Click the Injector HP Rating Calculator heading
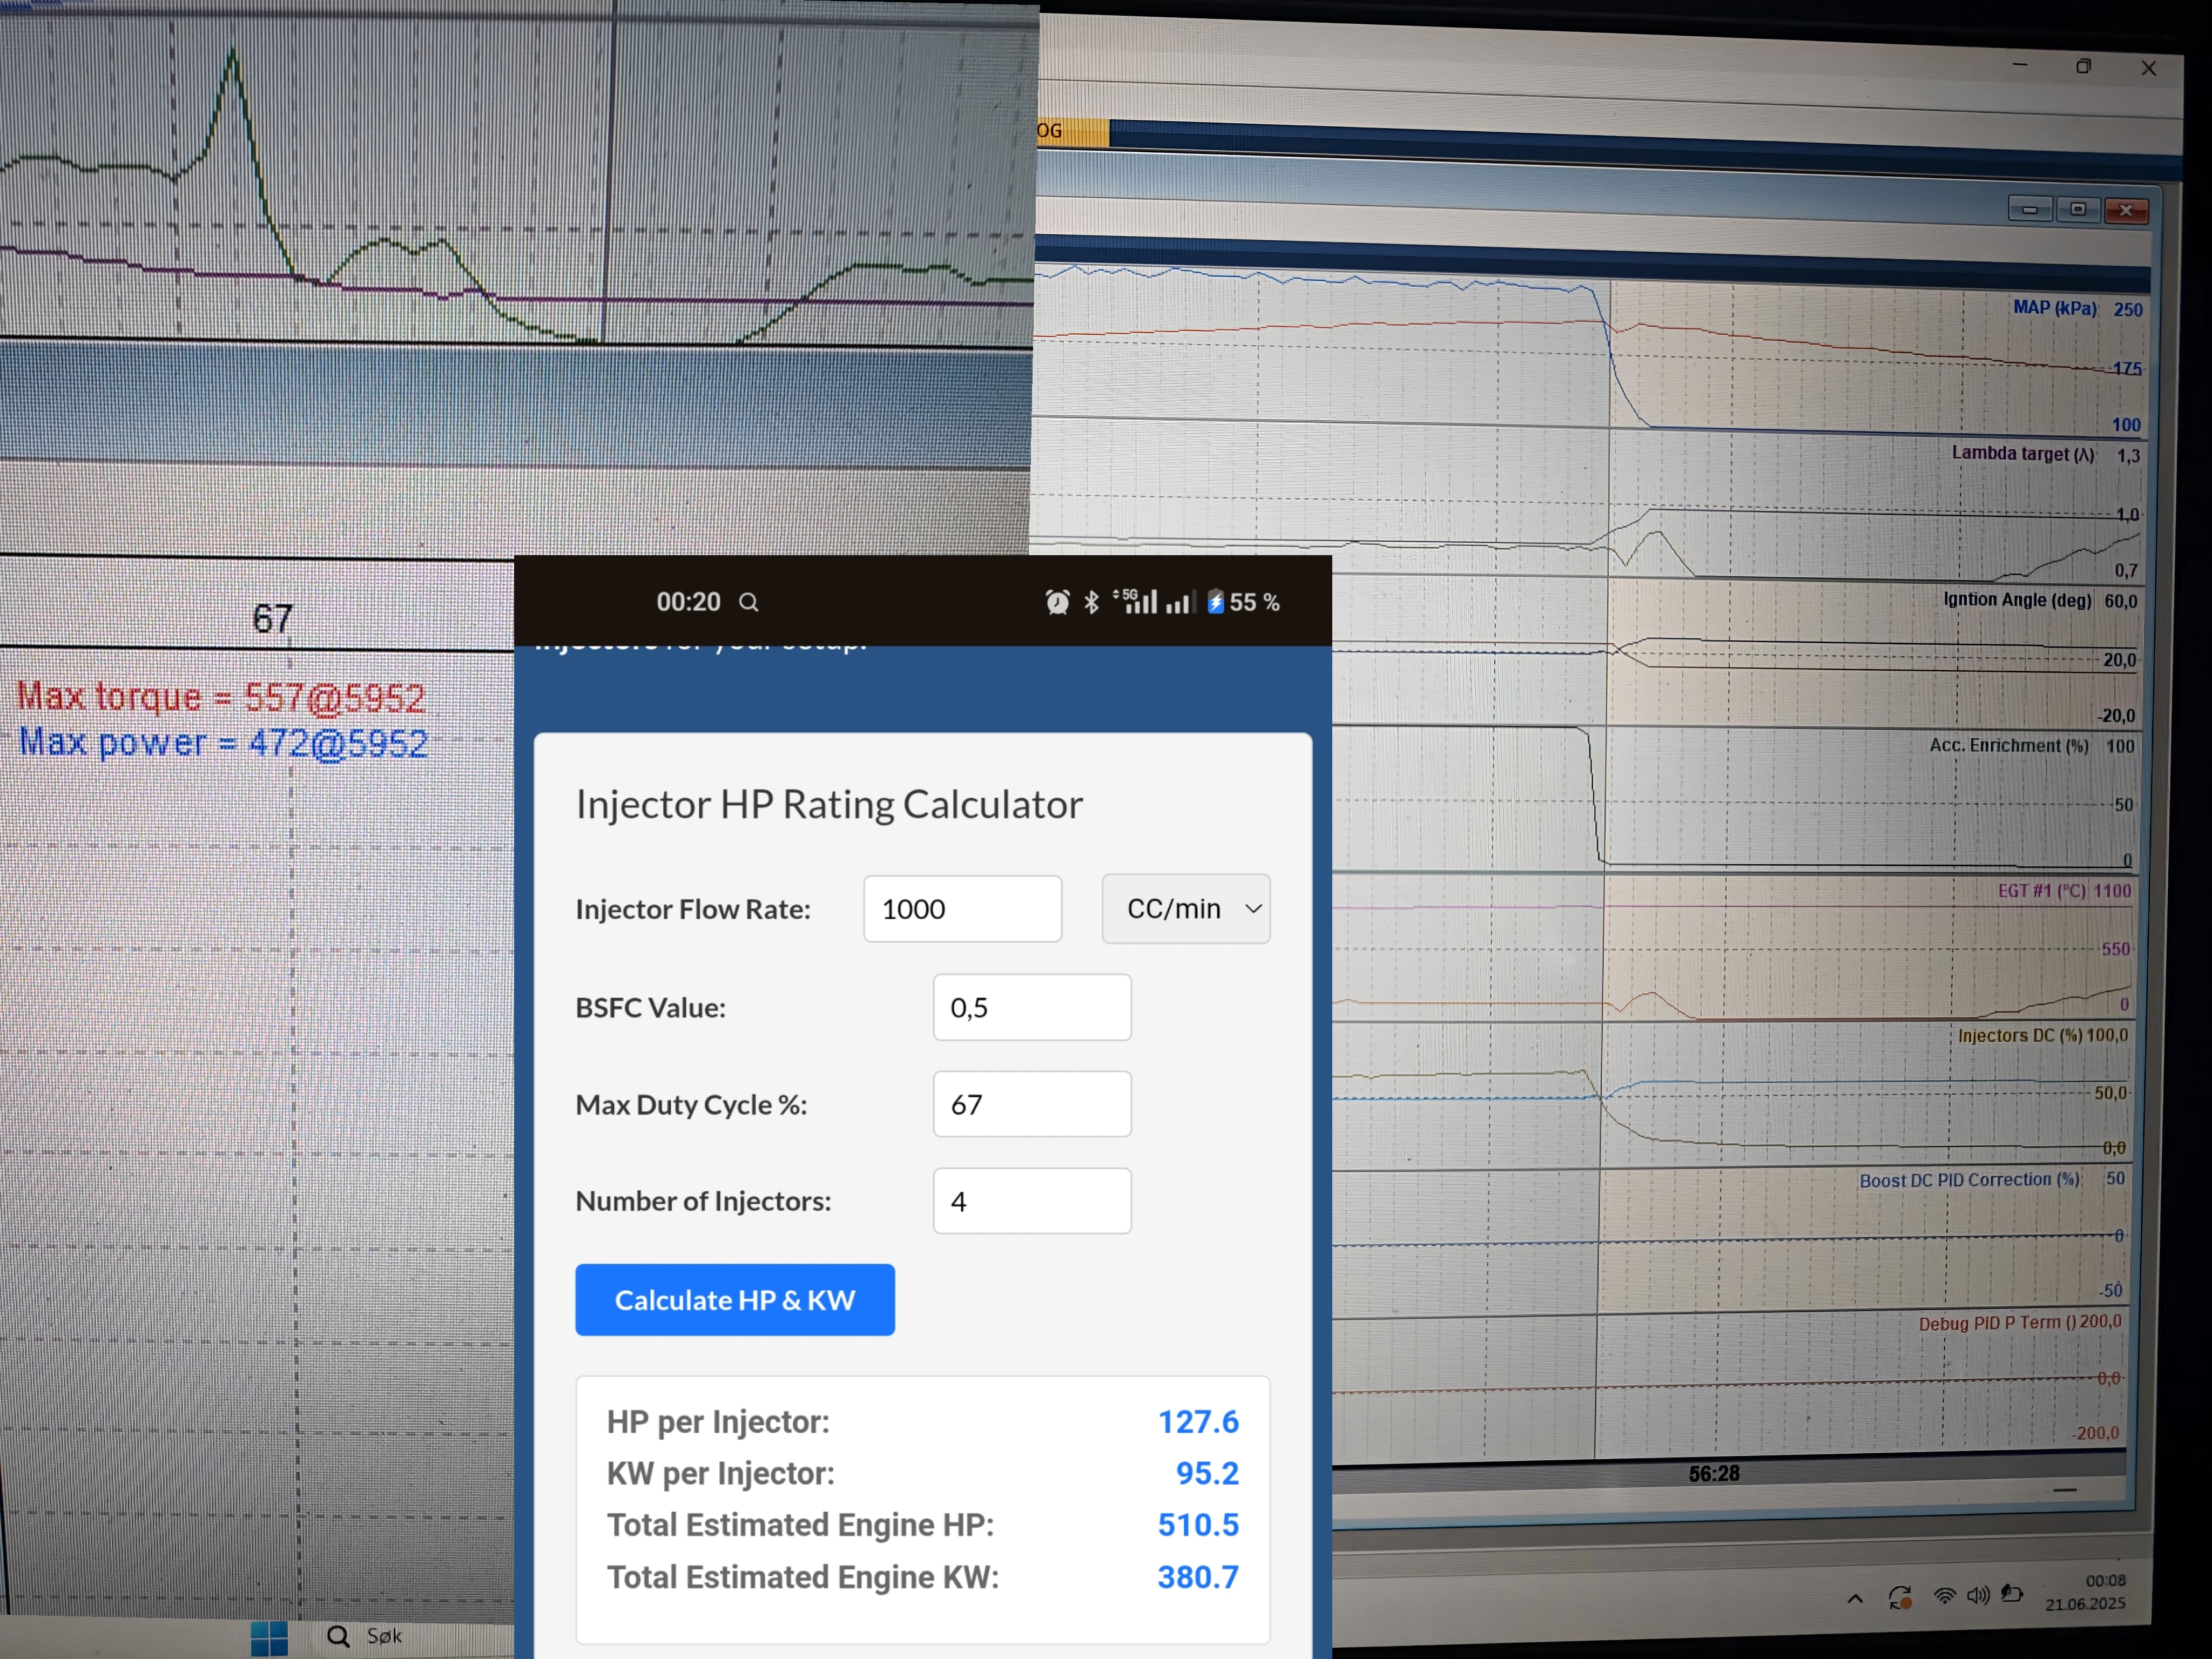The height and width of the screenshot is (1659, 2212). (829, 805)
